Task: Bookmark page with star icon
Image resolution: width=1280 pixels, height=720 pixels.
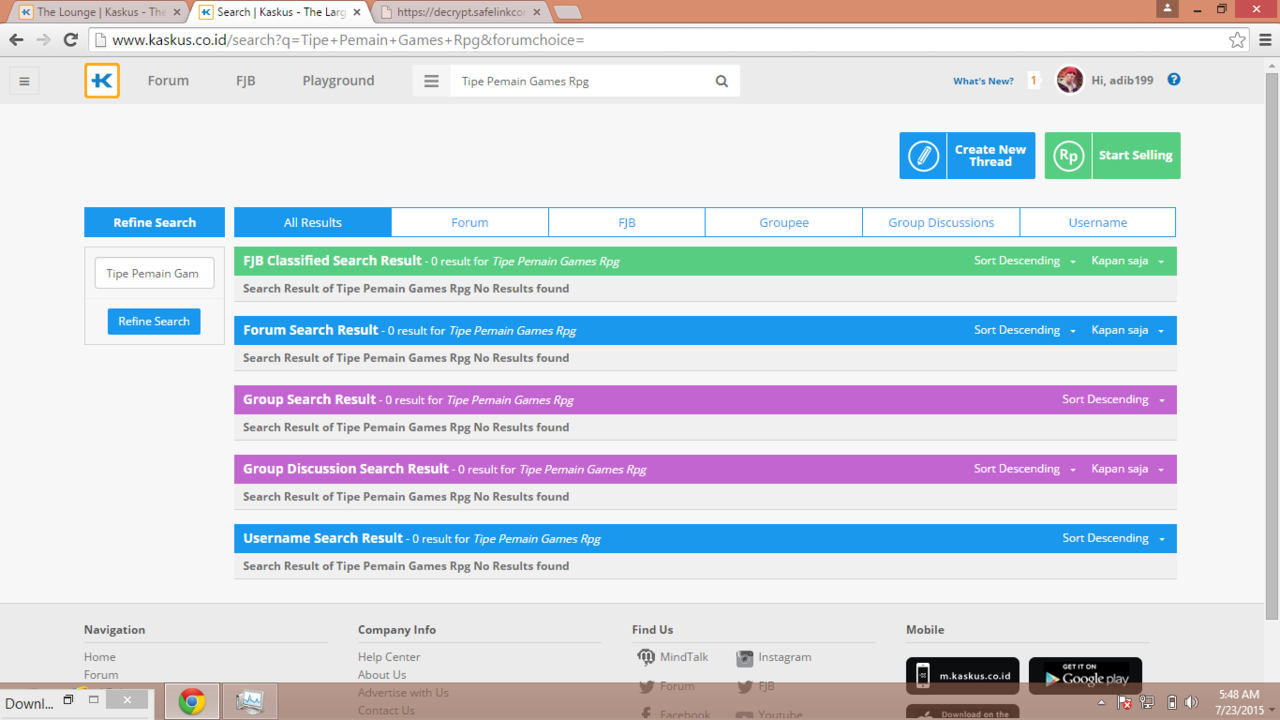Action: (1237, 40)
